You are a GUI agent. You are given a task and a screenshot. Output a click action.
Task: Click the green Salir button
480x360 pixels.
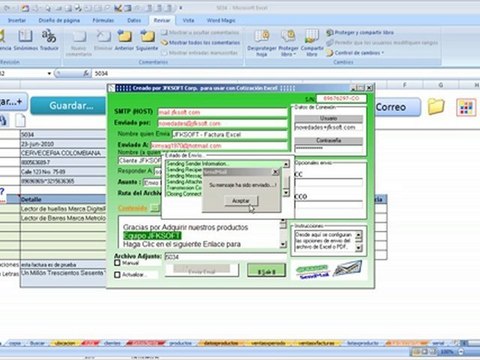pyautogui.click(x=266, y=271)
